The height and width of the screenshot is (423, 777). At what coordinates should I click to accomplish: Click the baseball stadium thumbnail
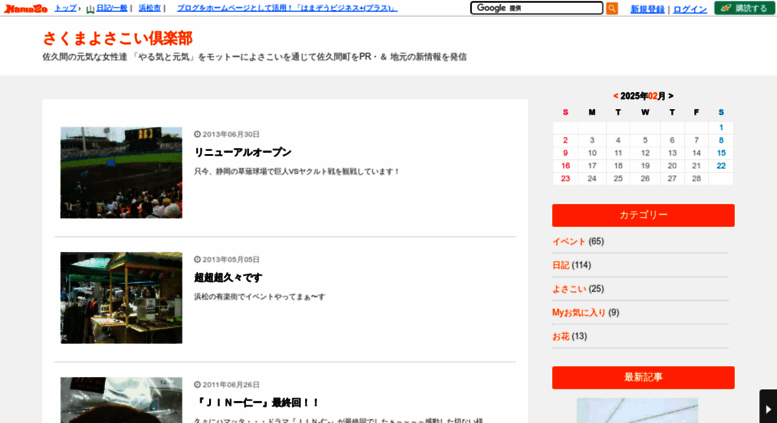[x=121, y=172]
